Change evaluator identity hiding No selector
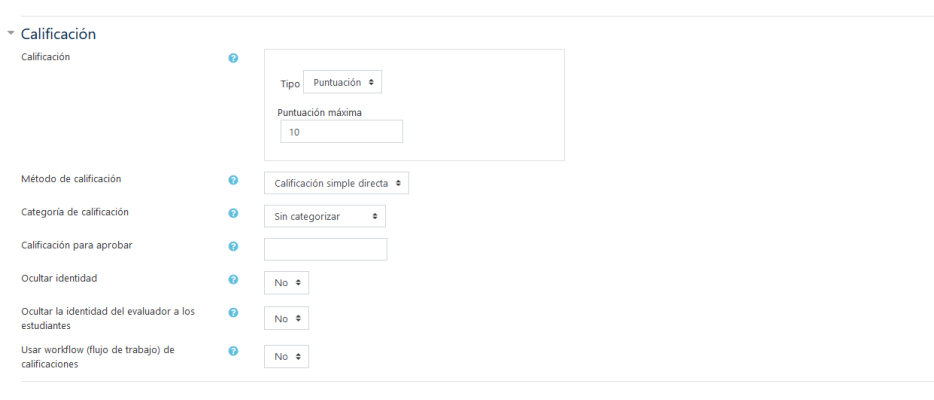This screenshot has height=400, width=934. point(287,319)
